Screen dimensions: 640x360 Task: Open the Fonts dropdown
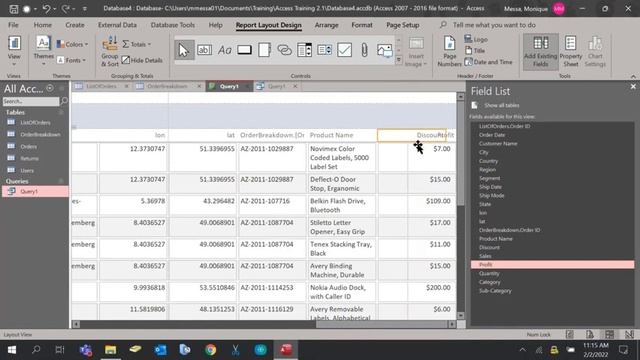(x=72, y=60)
